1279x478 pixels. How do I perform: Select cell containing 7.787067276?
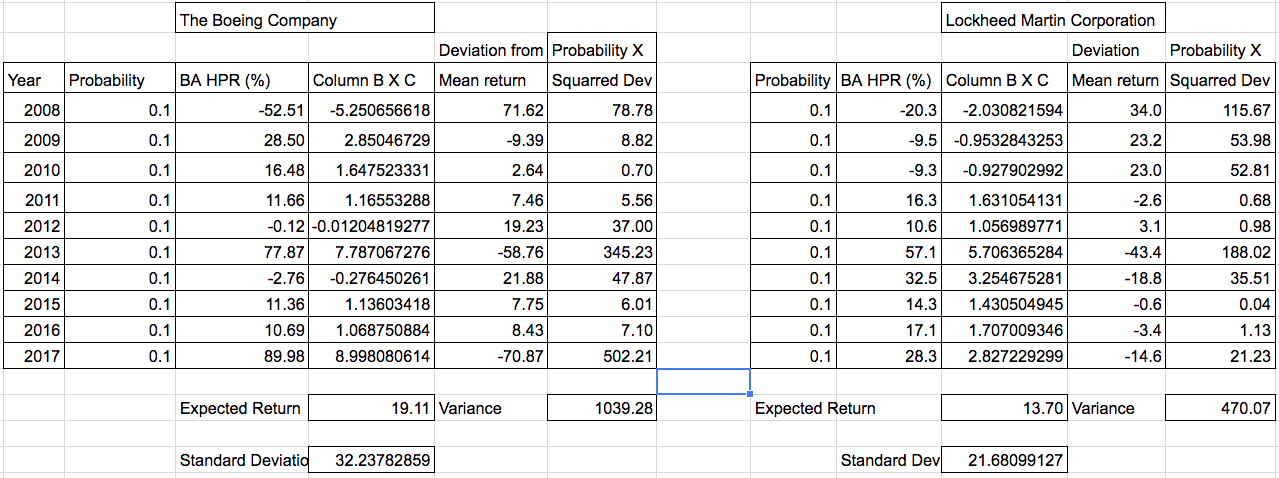point(372,252)
